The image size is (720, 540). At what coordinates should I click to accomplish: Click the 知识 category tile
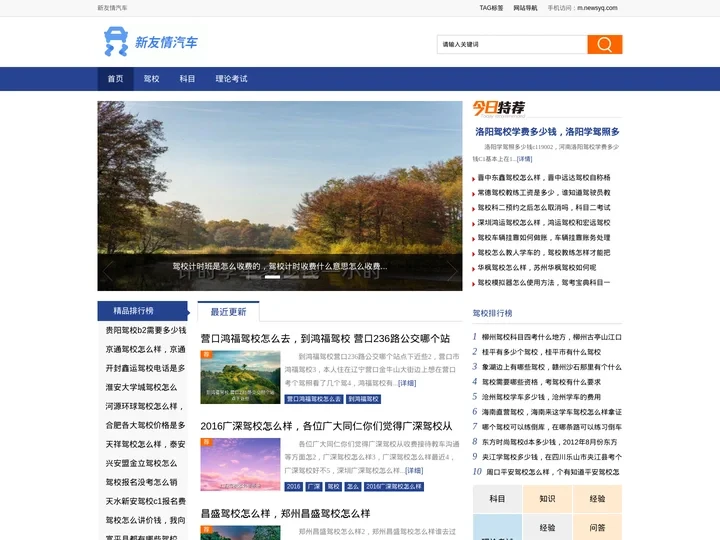[547, 499]
